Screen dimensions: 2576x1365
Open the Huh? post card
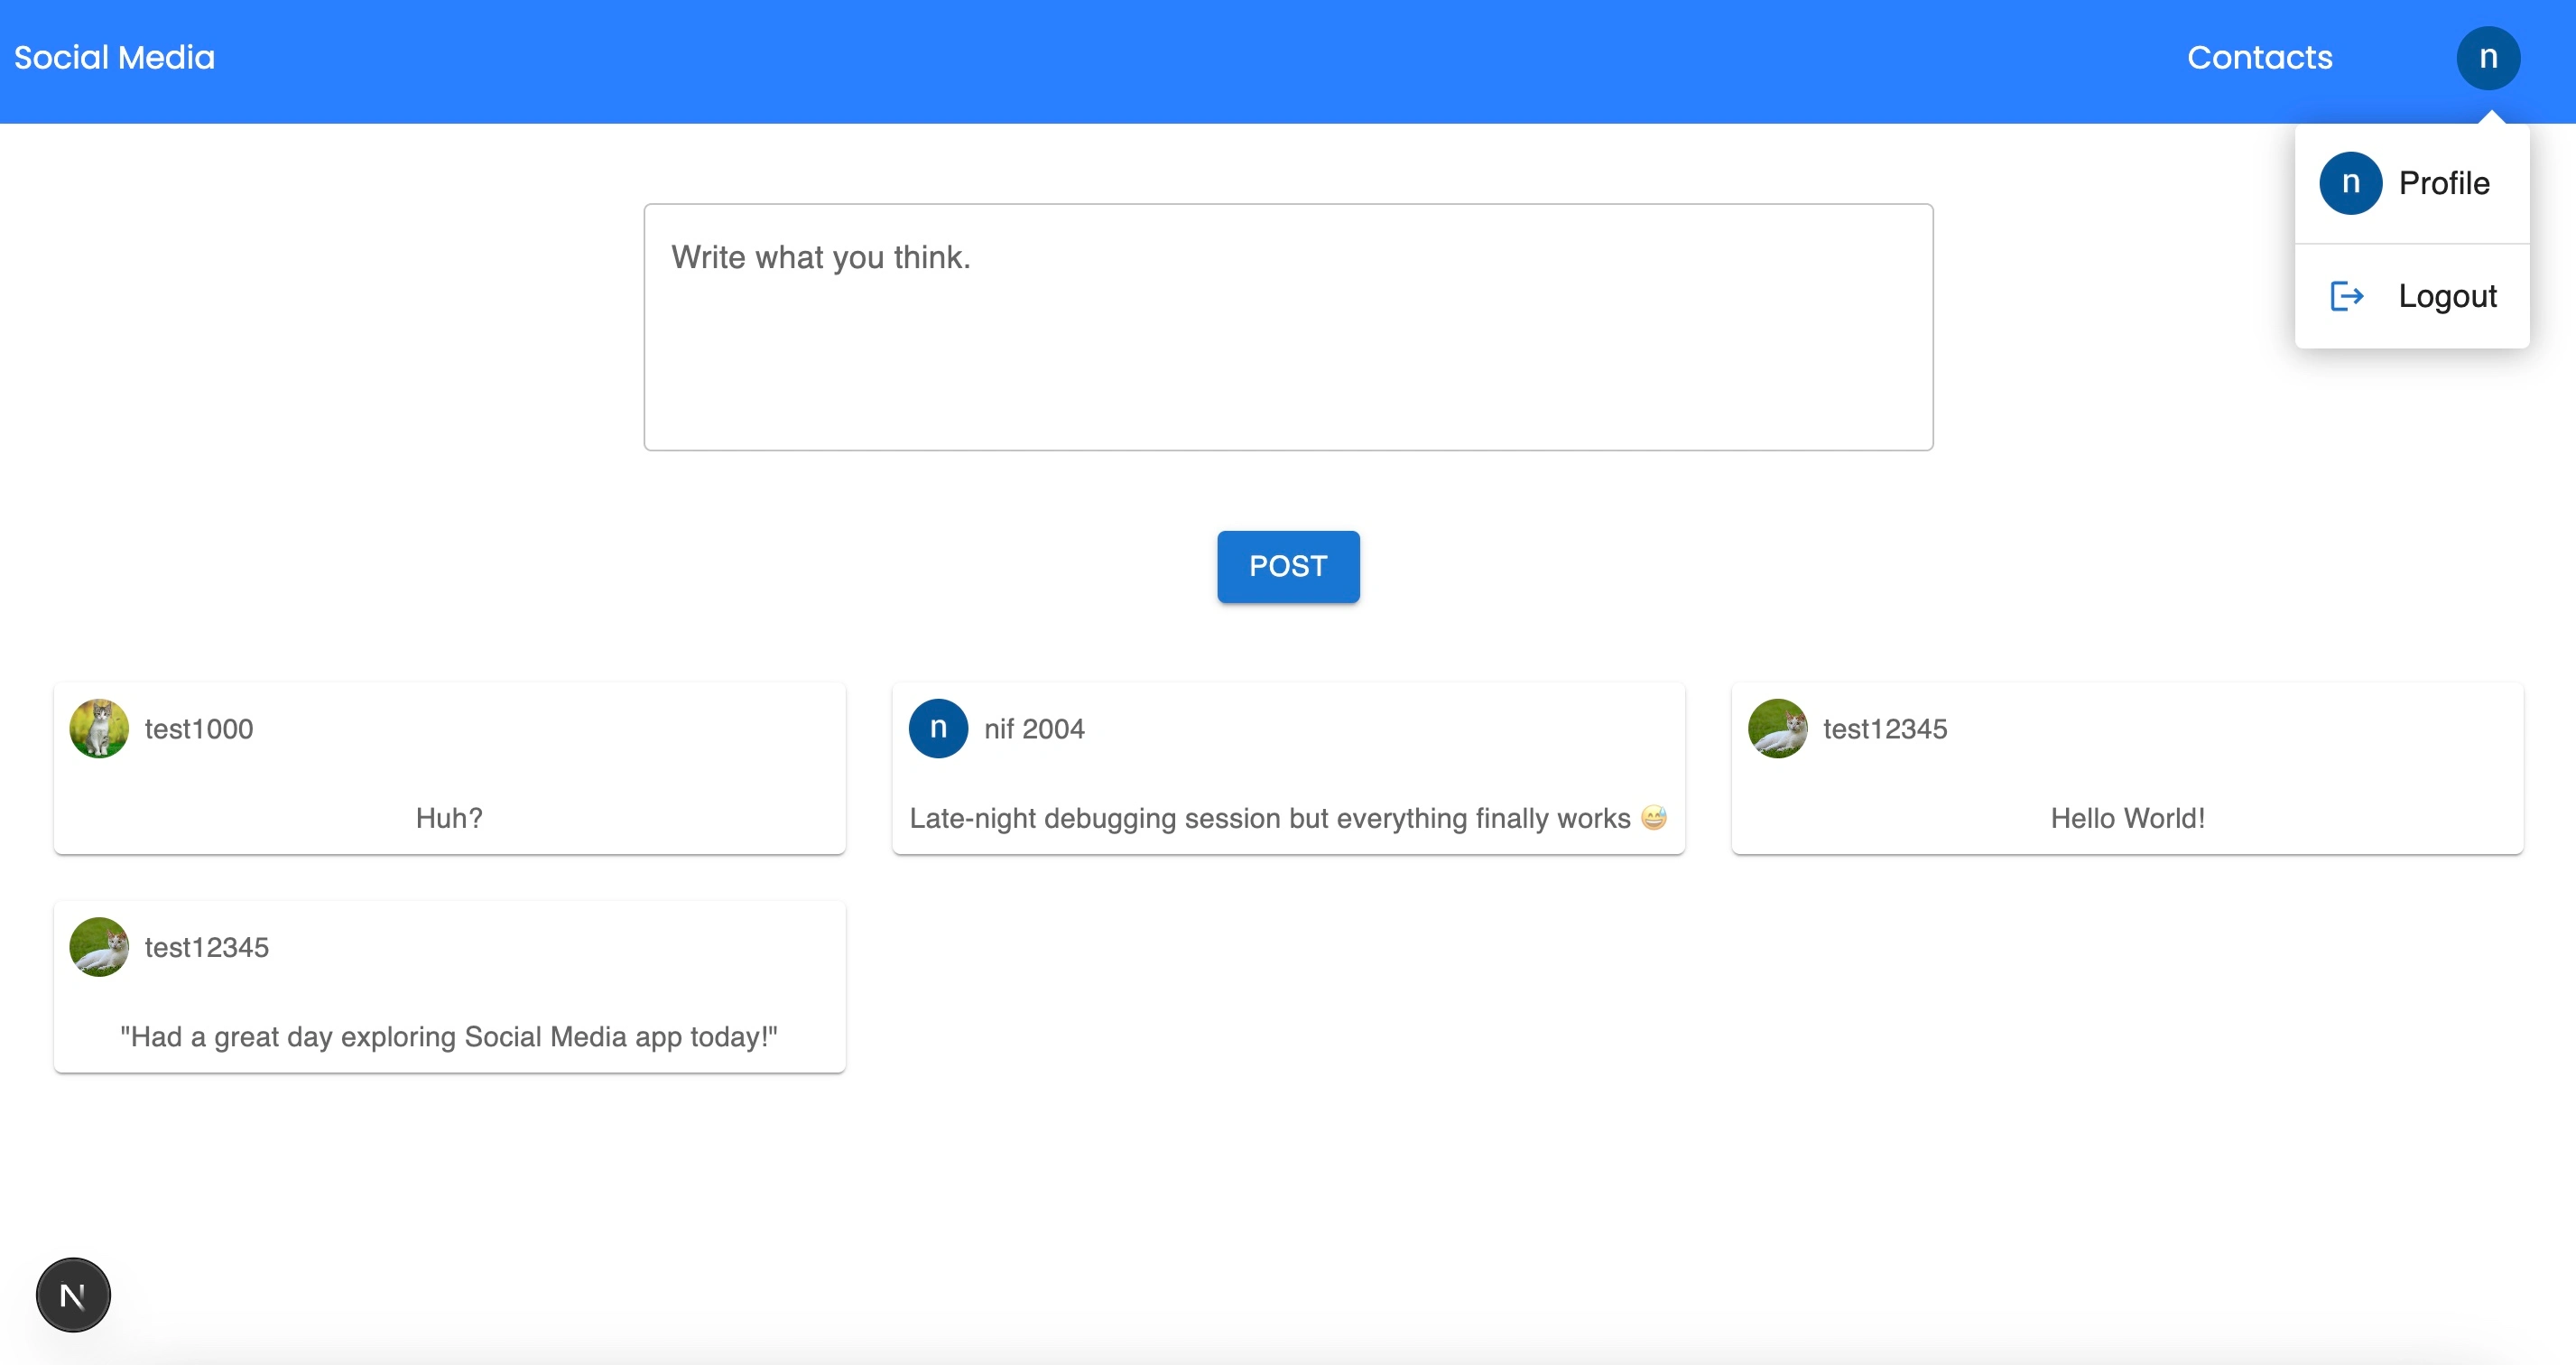(449, 818)
